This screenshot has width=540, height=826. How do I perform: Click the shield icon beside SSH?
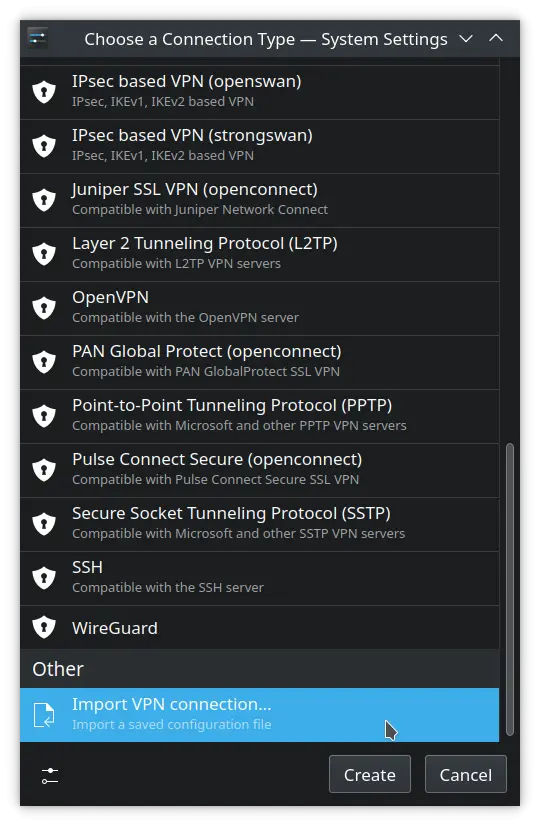pos(44,578)
